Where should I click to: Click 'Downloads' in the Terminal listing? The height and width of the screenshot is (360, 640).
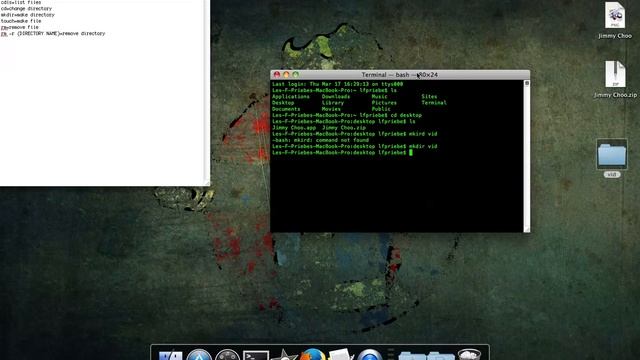point(336,97)
